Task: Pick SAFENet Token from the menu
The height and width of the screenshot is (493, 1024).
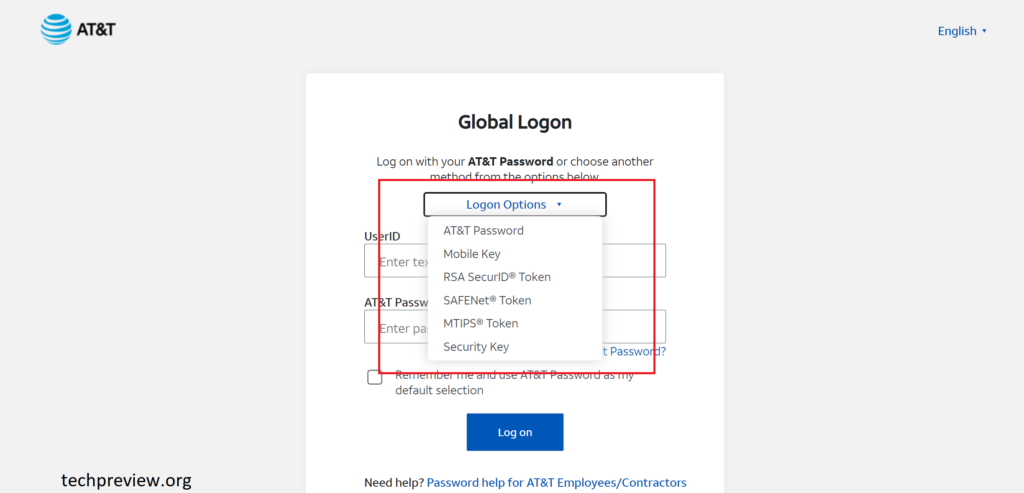Action: 487,300
